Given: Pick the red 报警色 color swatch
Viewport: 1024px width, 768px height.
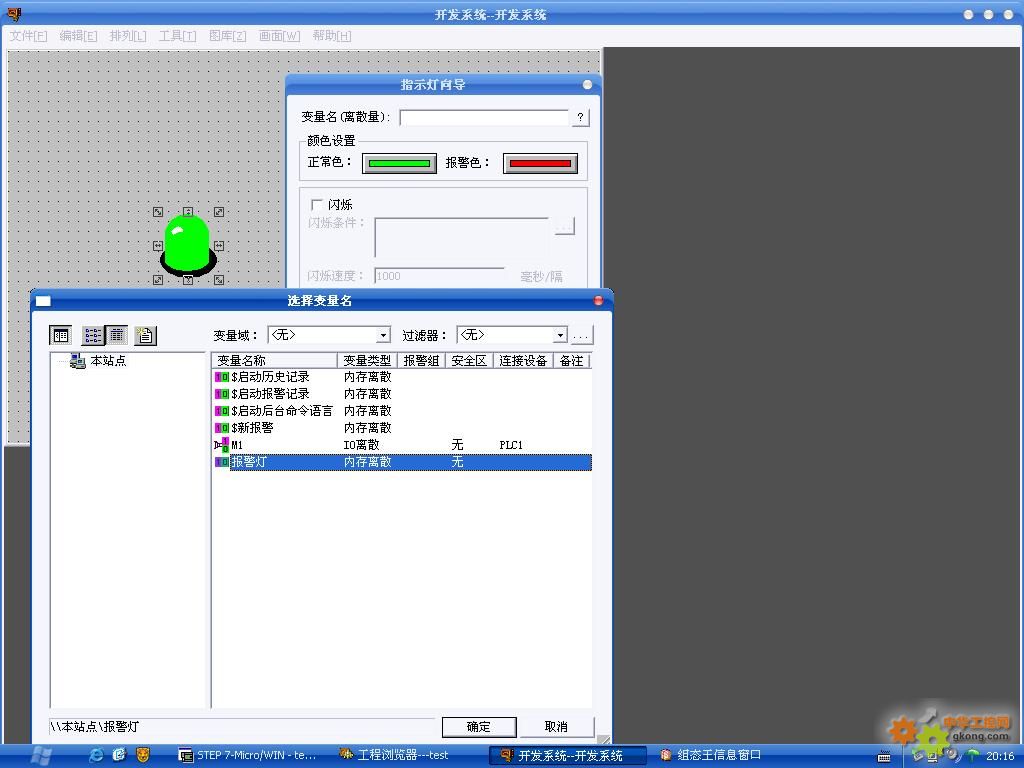Looking at the screenshot, I should click(x=540, y=163).
